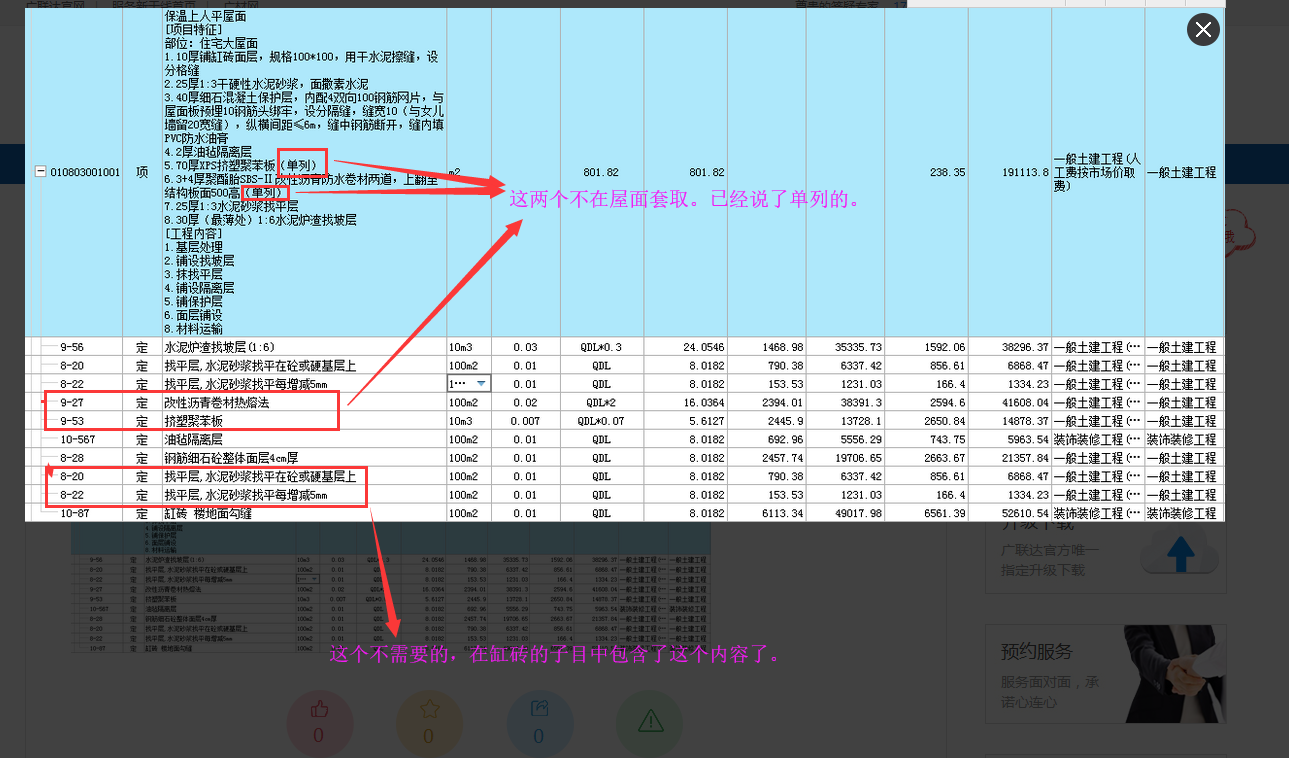Click the unit price 2445.9

click(785, 421)
